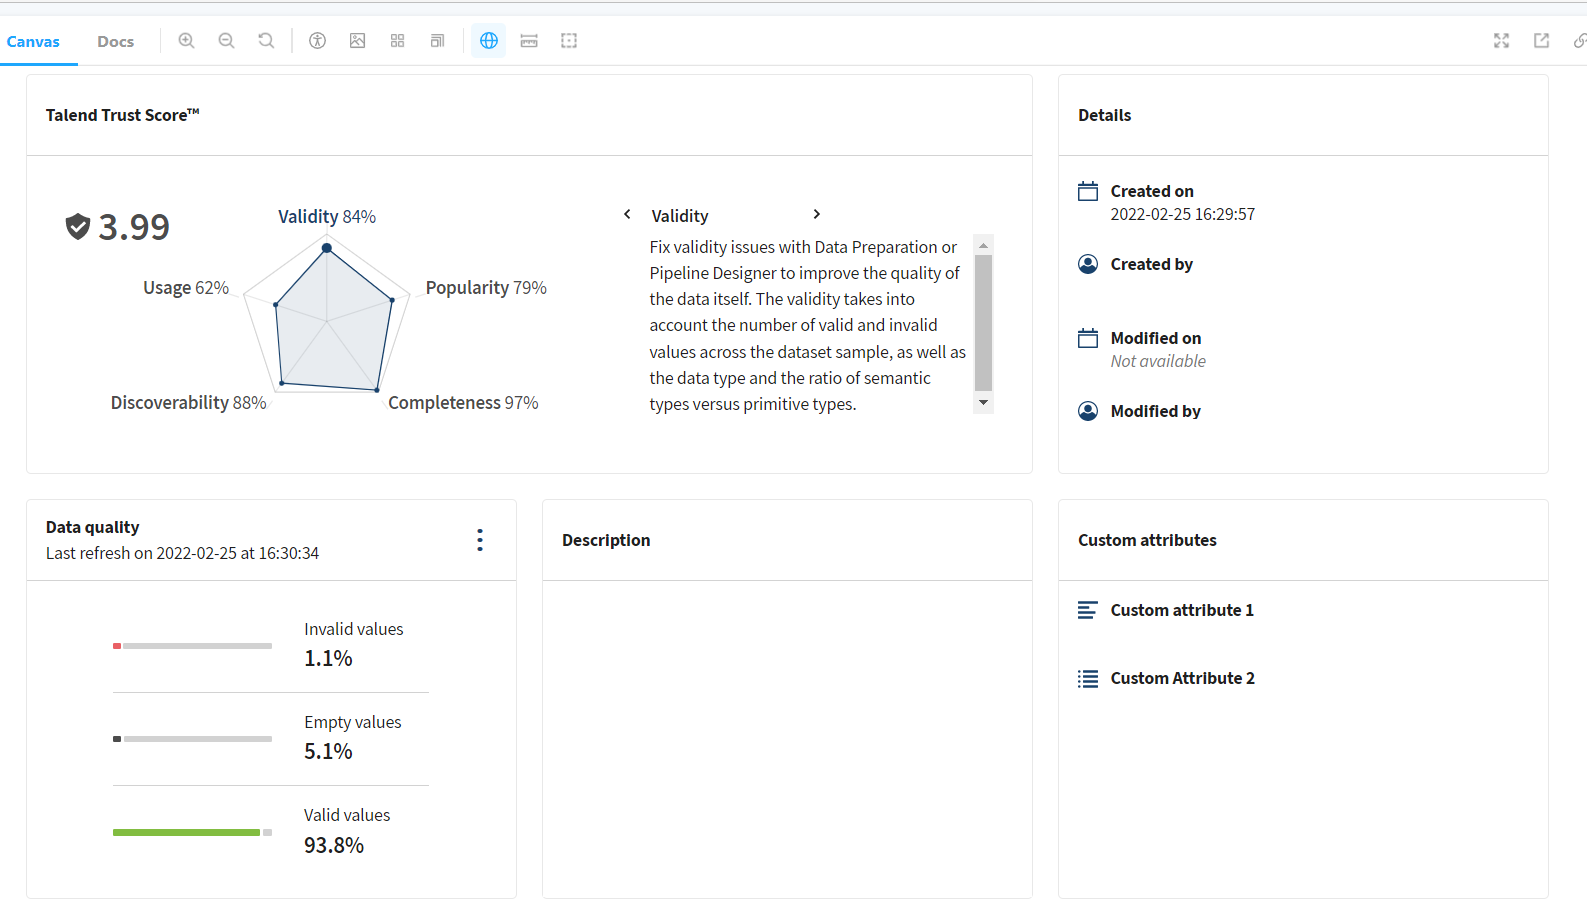
Task: Click the zoom out magnifier icon
Action: 226,41
